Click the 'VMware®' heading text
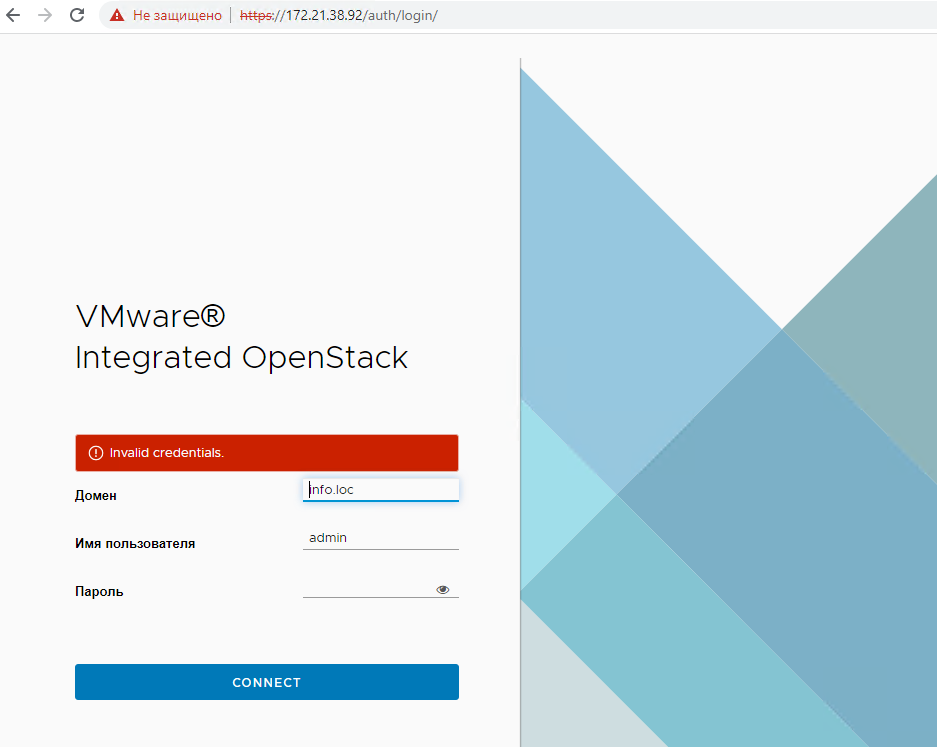 (x=151, y=316)
